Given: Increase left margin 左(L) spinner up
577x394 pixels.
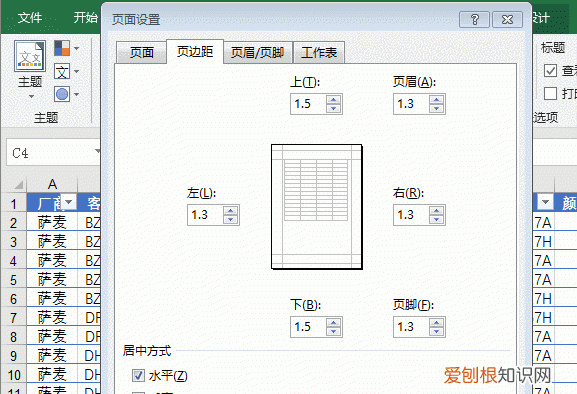Looking at the screenshot, I should 230,210.
